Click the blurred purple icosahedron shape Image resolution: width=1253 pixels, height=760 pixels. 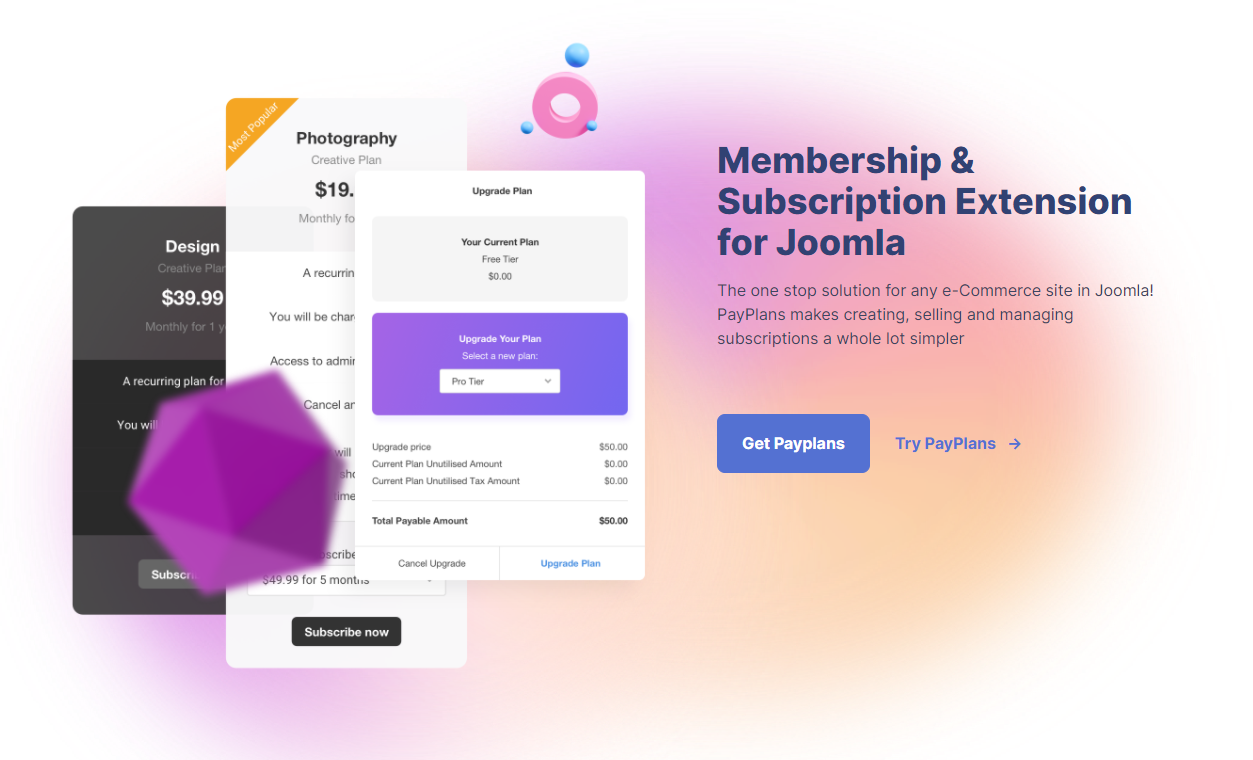[x=234, y=481]
